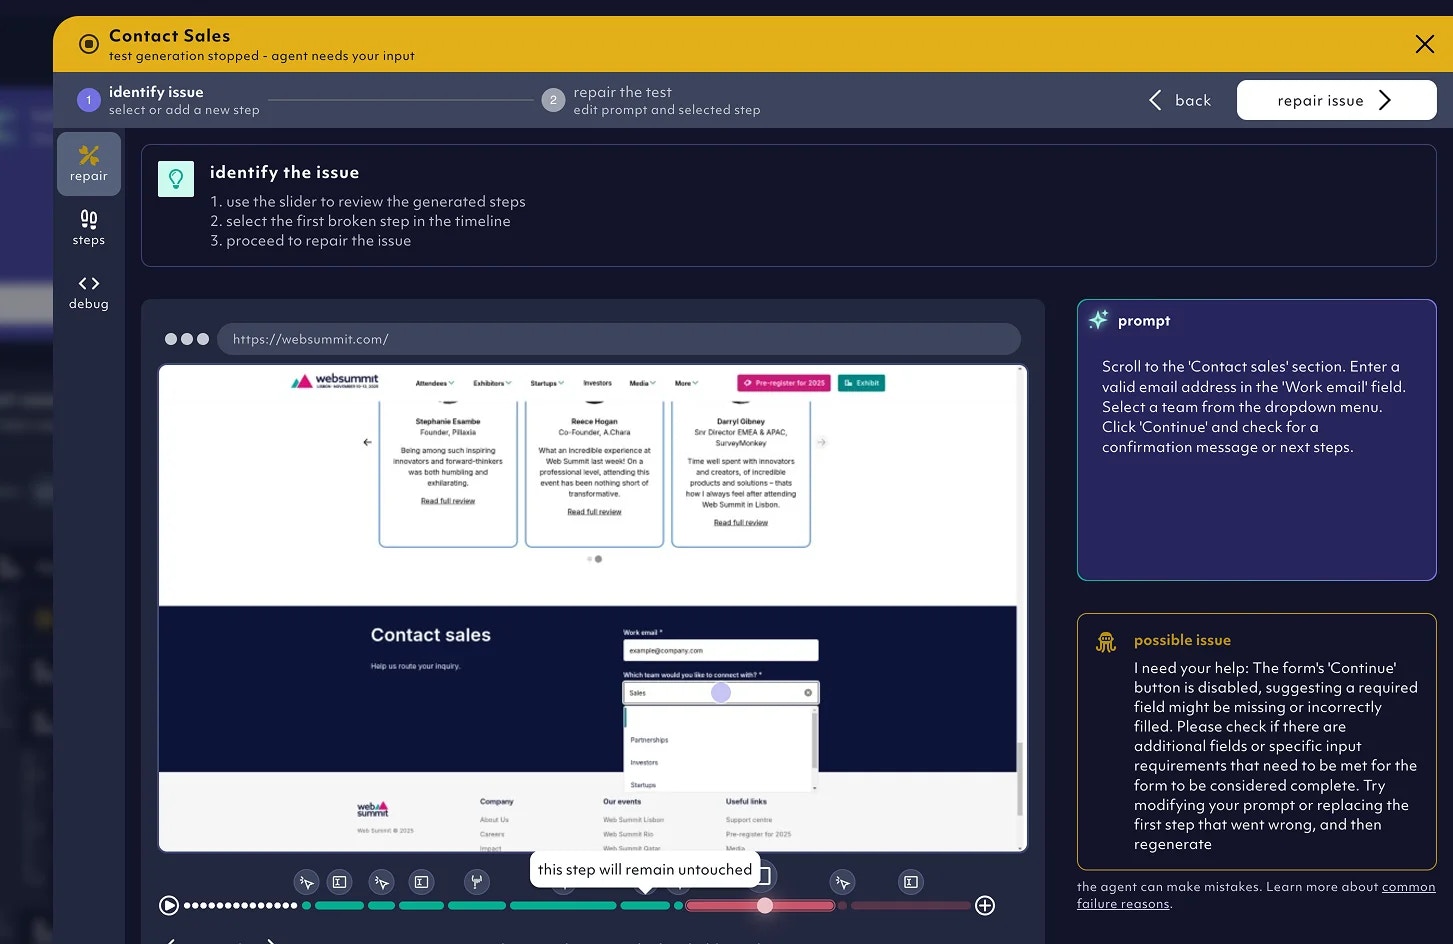The width and height of the screenshot is (1453, 944).
Task: Click the last text-input step icon near plus button
Action: click(910, 882)
